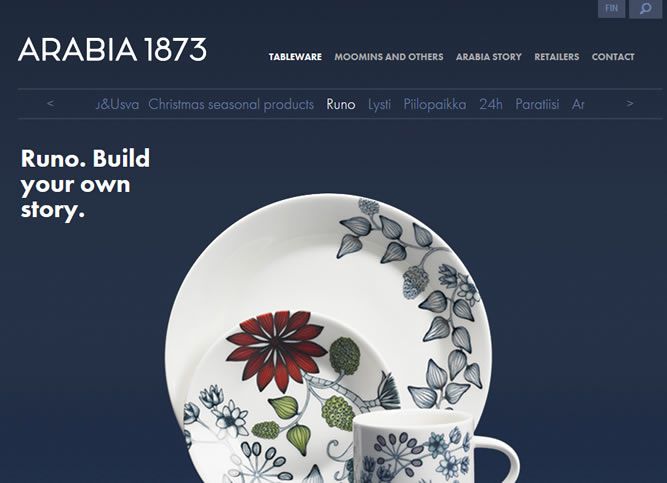This screenshot has width=667, height=483.
Task: Show previous collections with left arrow
Action: (x=50, y=103)
